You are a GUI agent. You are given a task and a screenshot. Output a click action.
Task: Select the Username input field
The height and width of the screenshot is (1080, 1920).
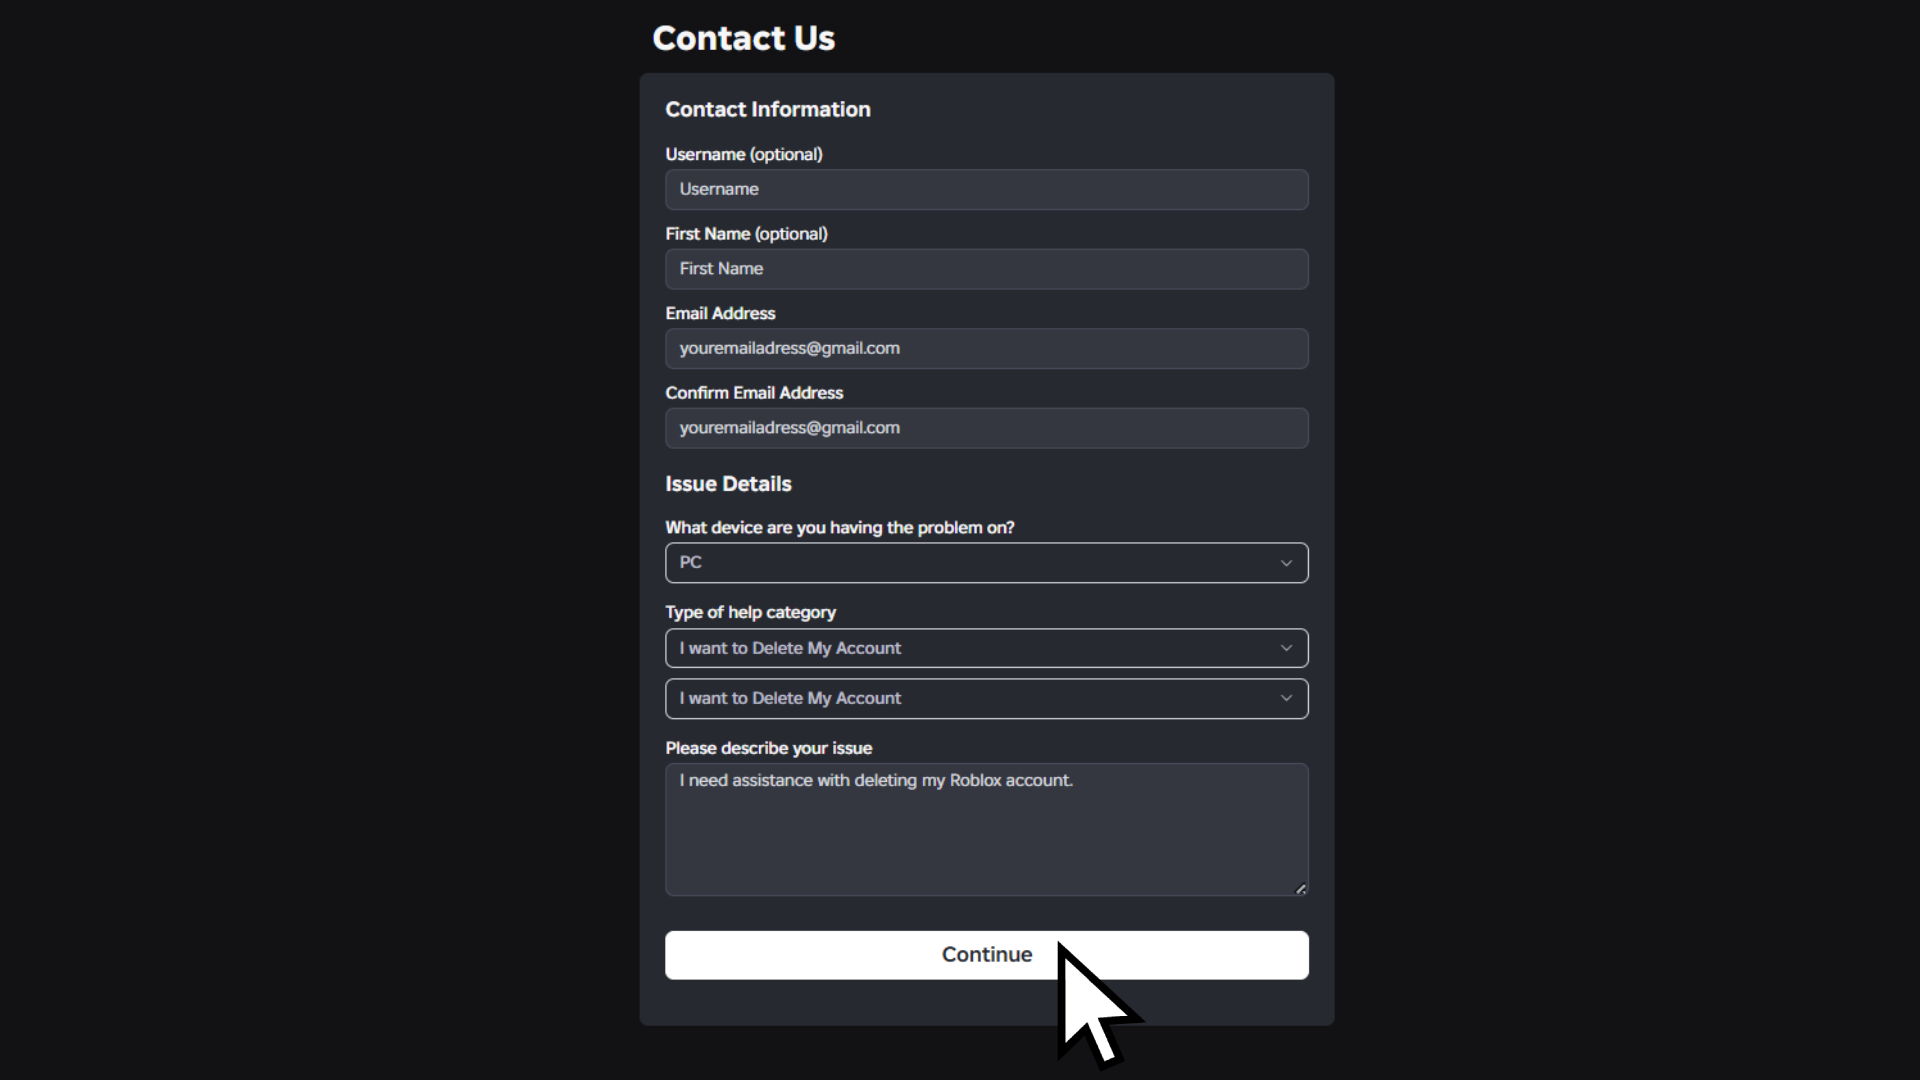(x=986, y=189)
